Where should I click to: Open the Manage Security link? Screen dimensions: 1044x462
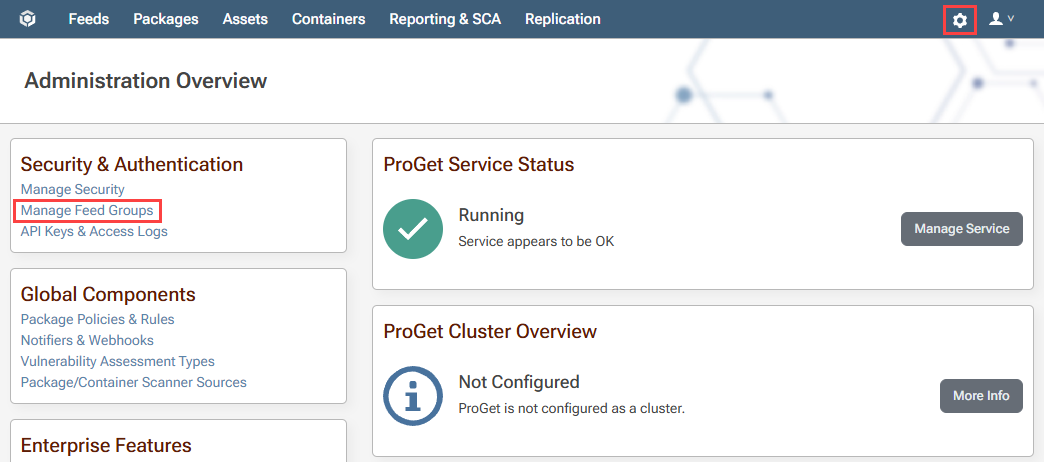[73, 190]
